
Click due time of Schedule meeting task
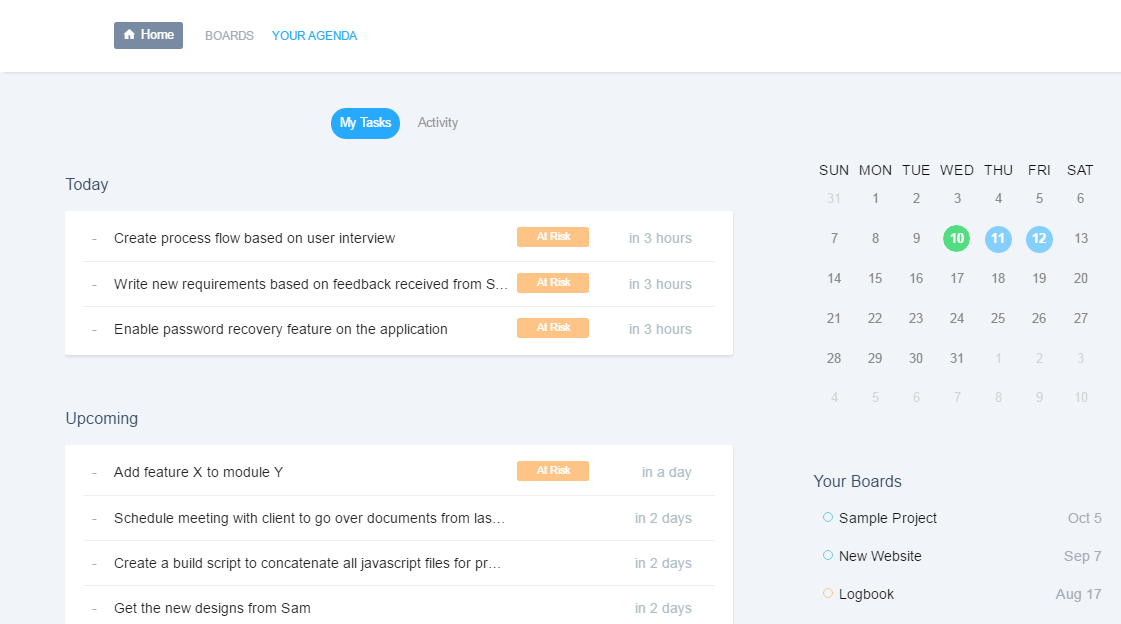pyautogui.click(x=663, y=518)
